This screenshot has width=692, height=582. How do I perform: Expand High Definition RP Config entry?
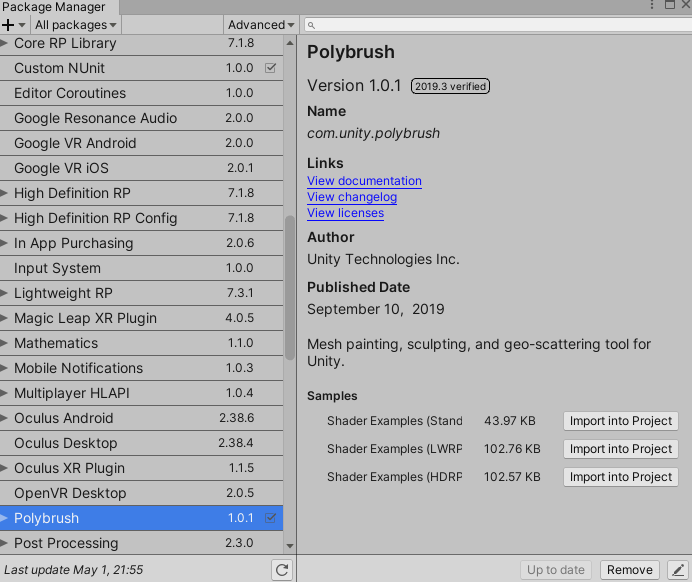[4, 218]
